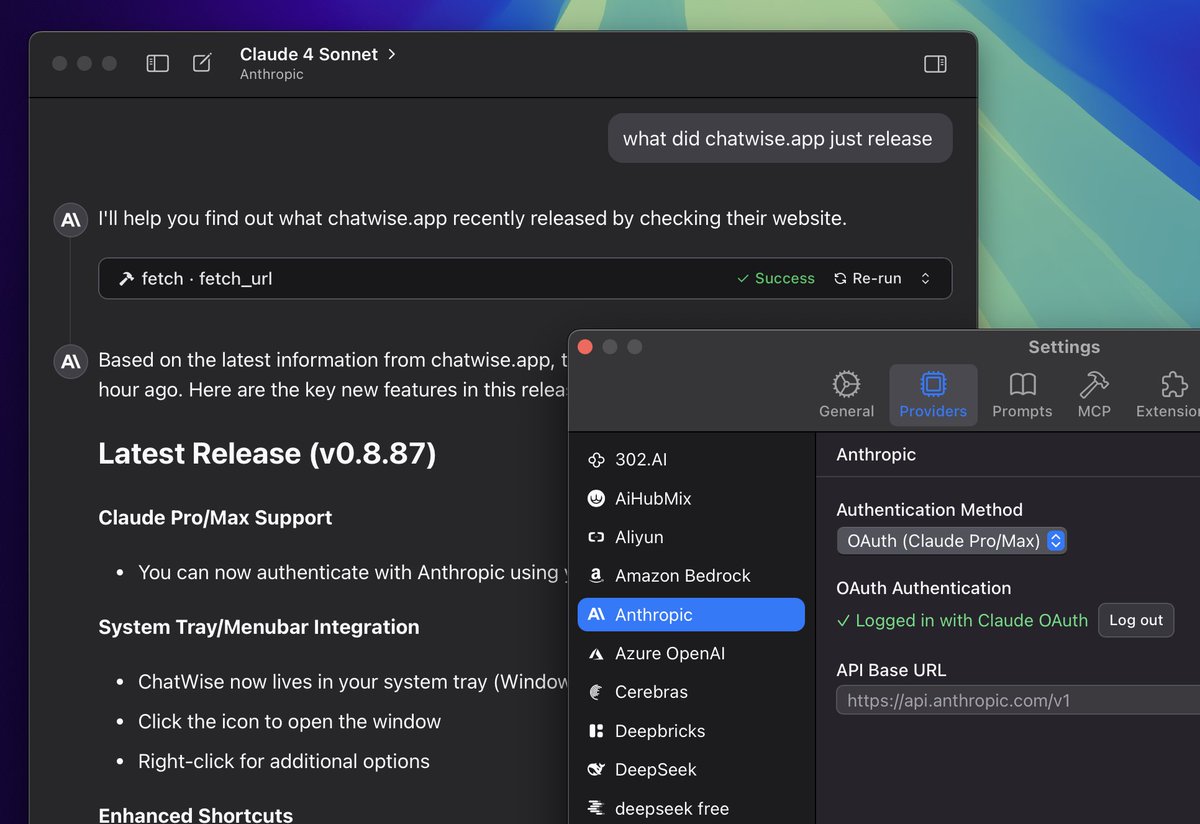Click the DeepSeek whale logo icon
This screenshot has height=824, width=1200.
[596, 770]
